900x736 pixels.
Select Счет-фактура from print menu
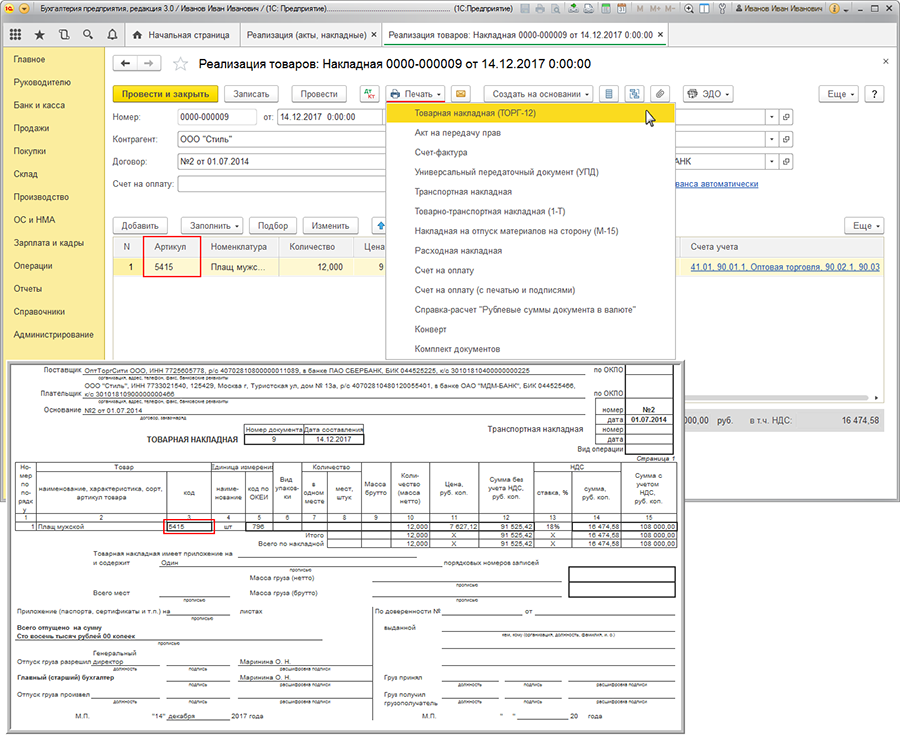(441, 152)
